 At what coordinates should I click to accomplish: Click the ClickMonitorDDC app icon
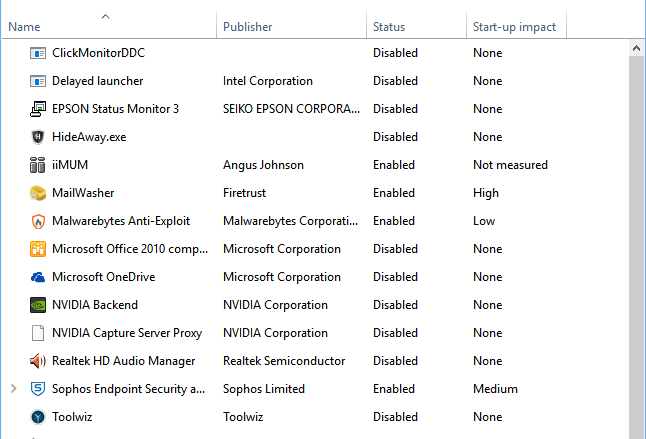coord(38,53)
